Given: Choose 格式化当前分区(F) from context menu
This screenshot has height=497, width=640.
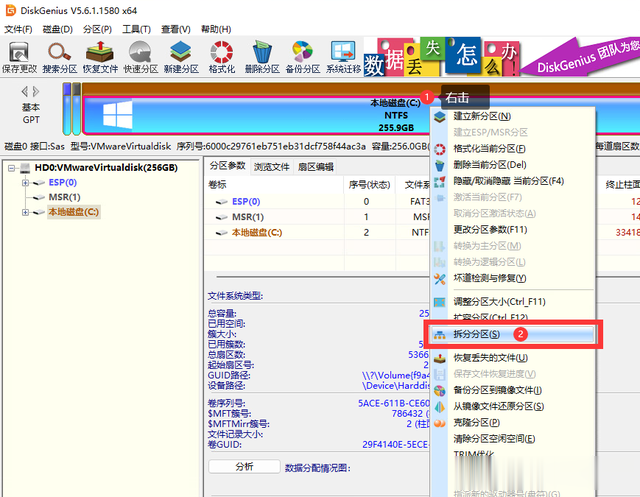Looking at the screenshot, I should (x=513, y=149).
